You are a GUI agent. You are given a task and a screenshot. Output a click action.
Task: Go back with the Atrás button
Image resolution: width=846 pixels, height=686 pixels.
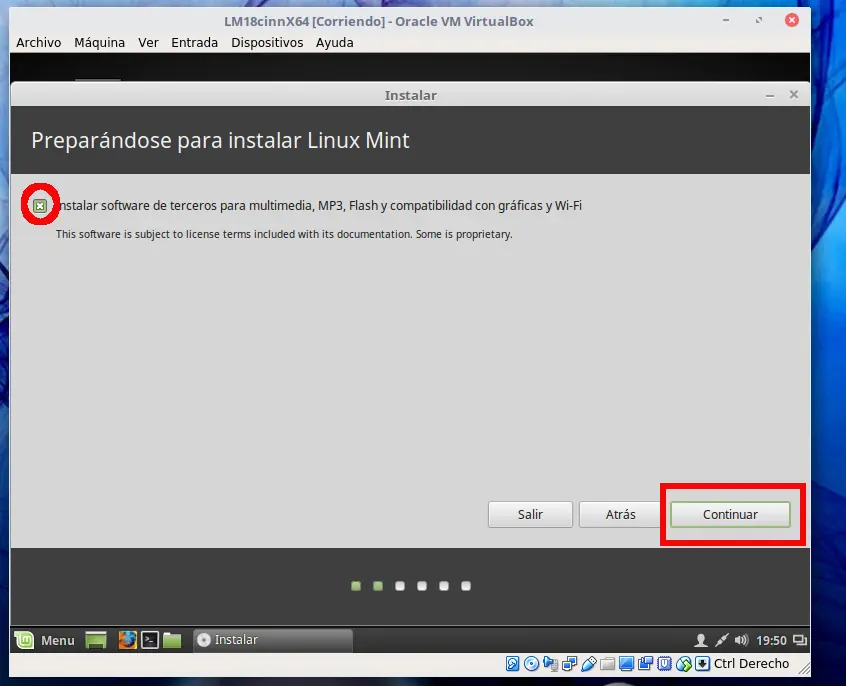tap(620, 514)
